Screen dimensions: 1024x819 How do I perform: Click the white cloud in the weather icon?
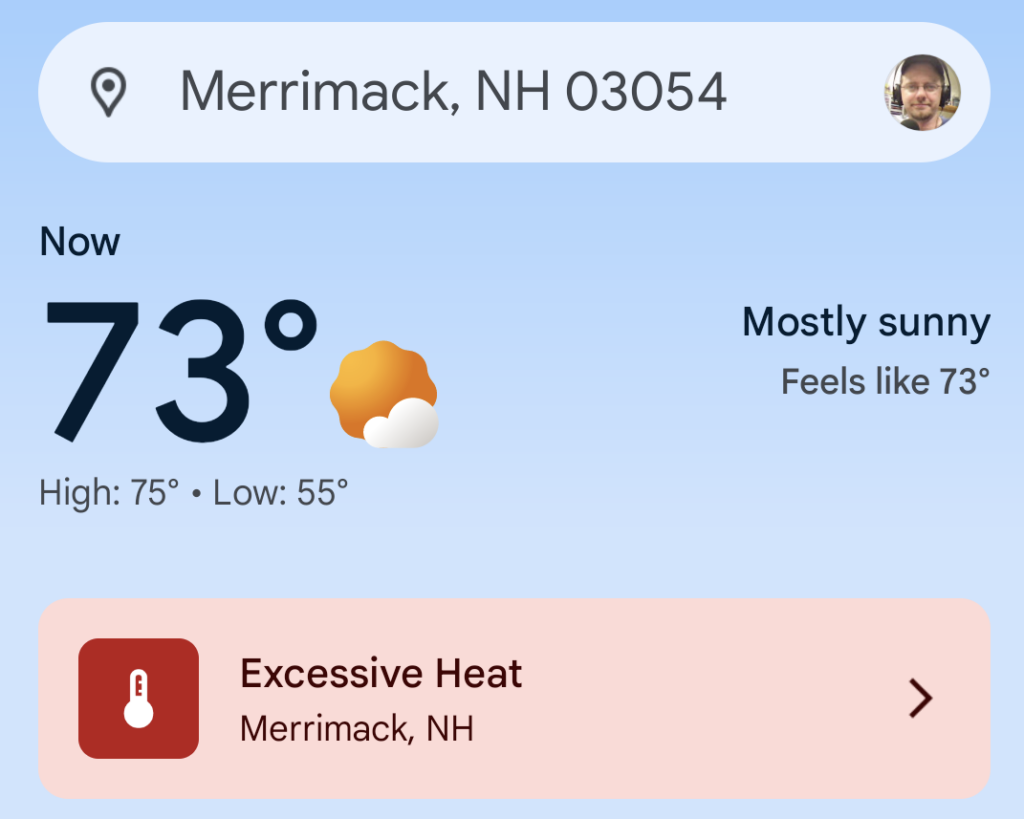pyautogui.click(x=402, y=425)
